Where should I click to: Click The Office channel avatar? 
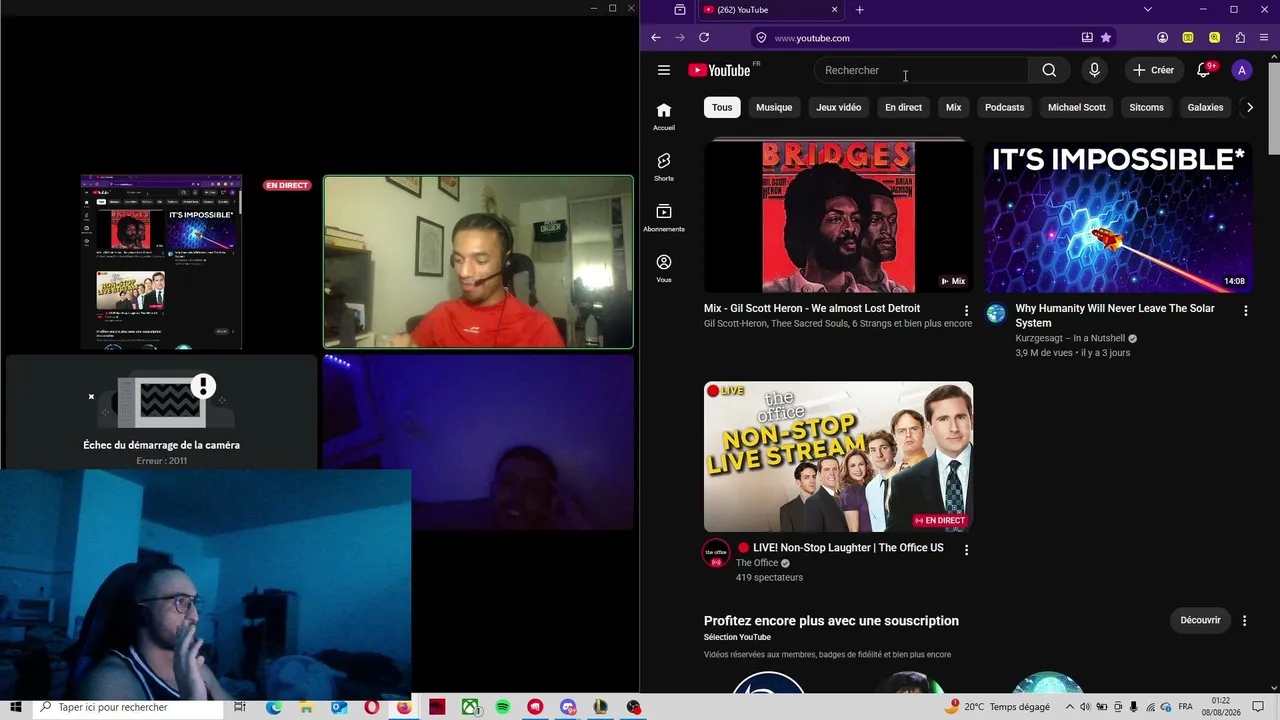[716, 553]
